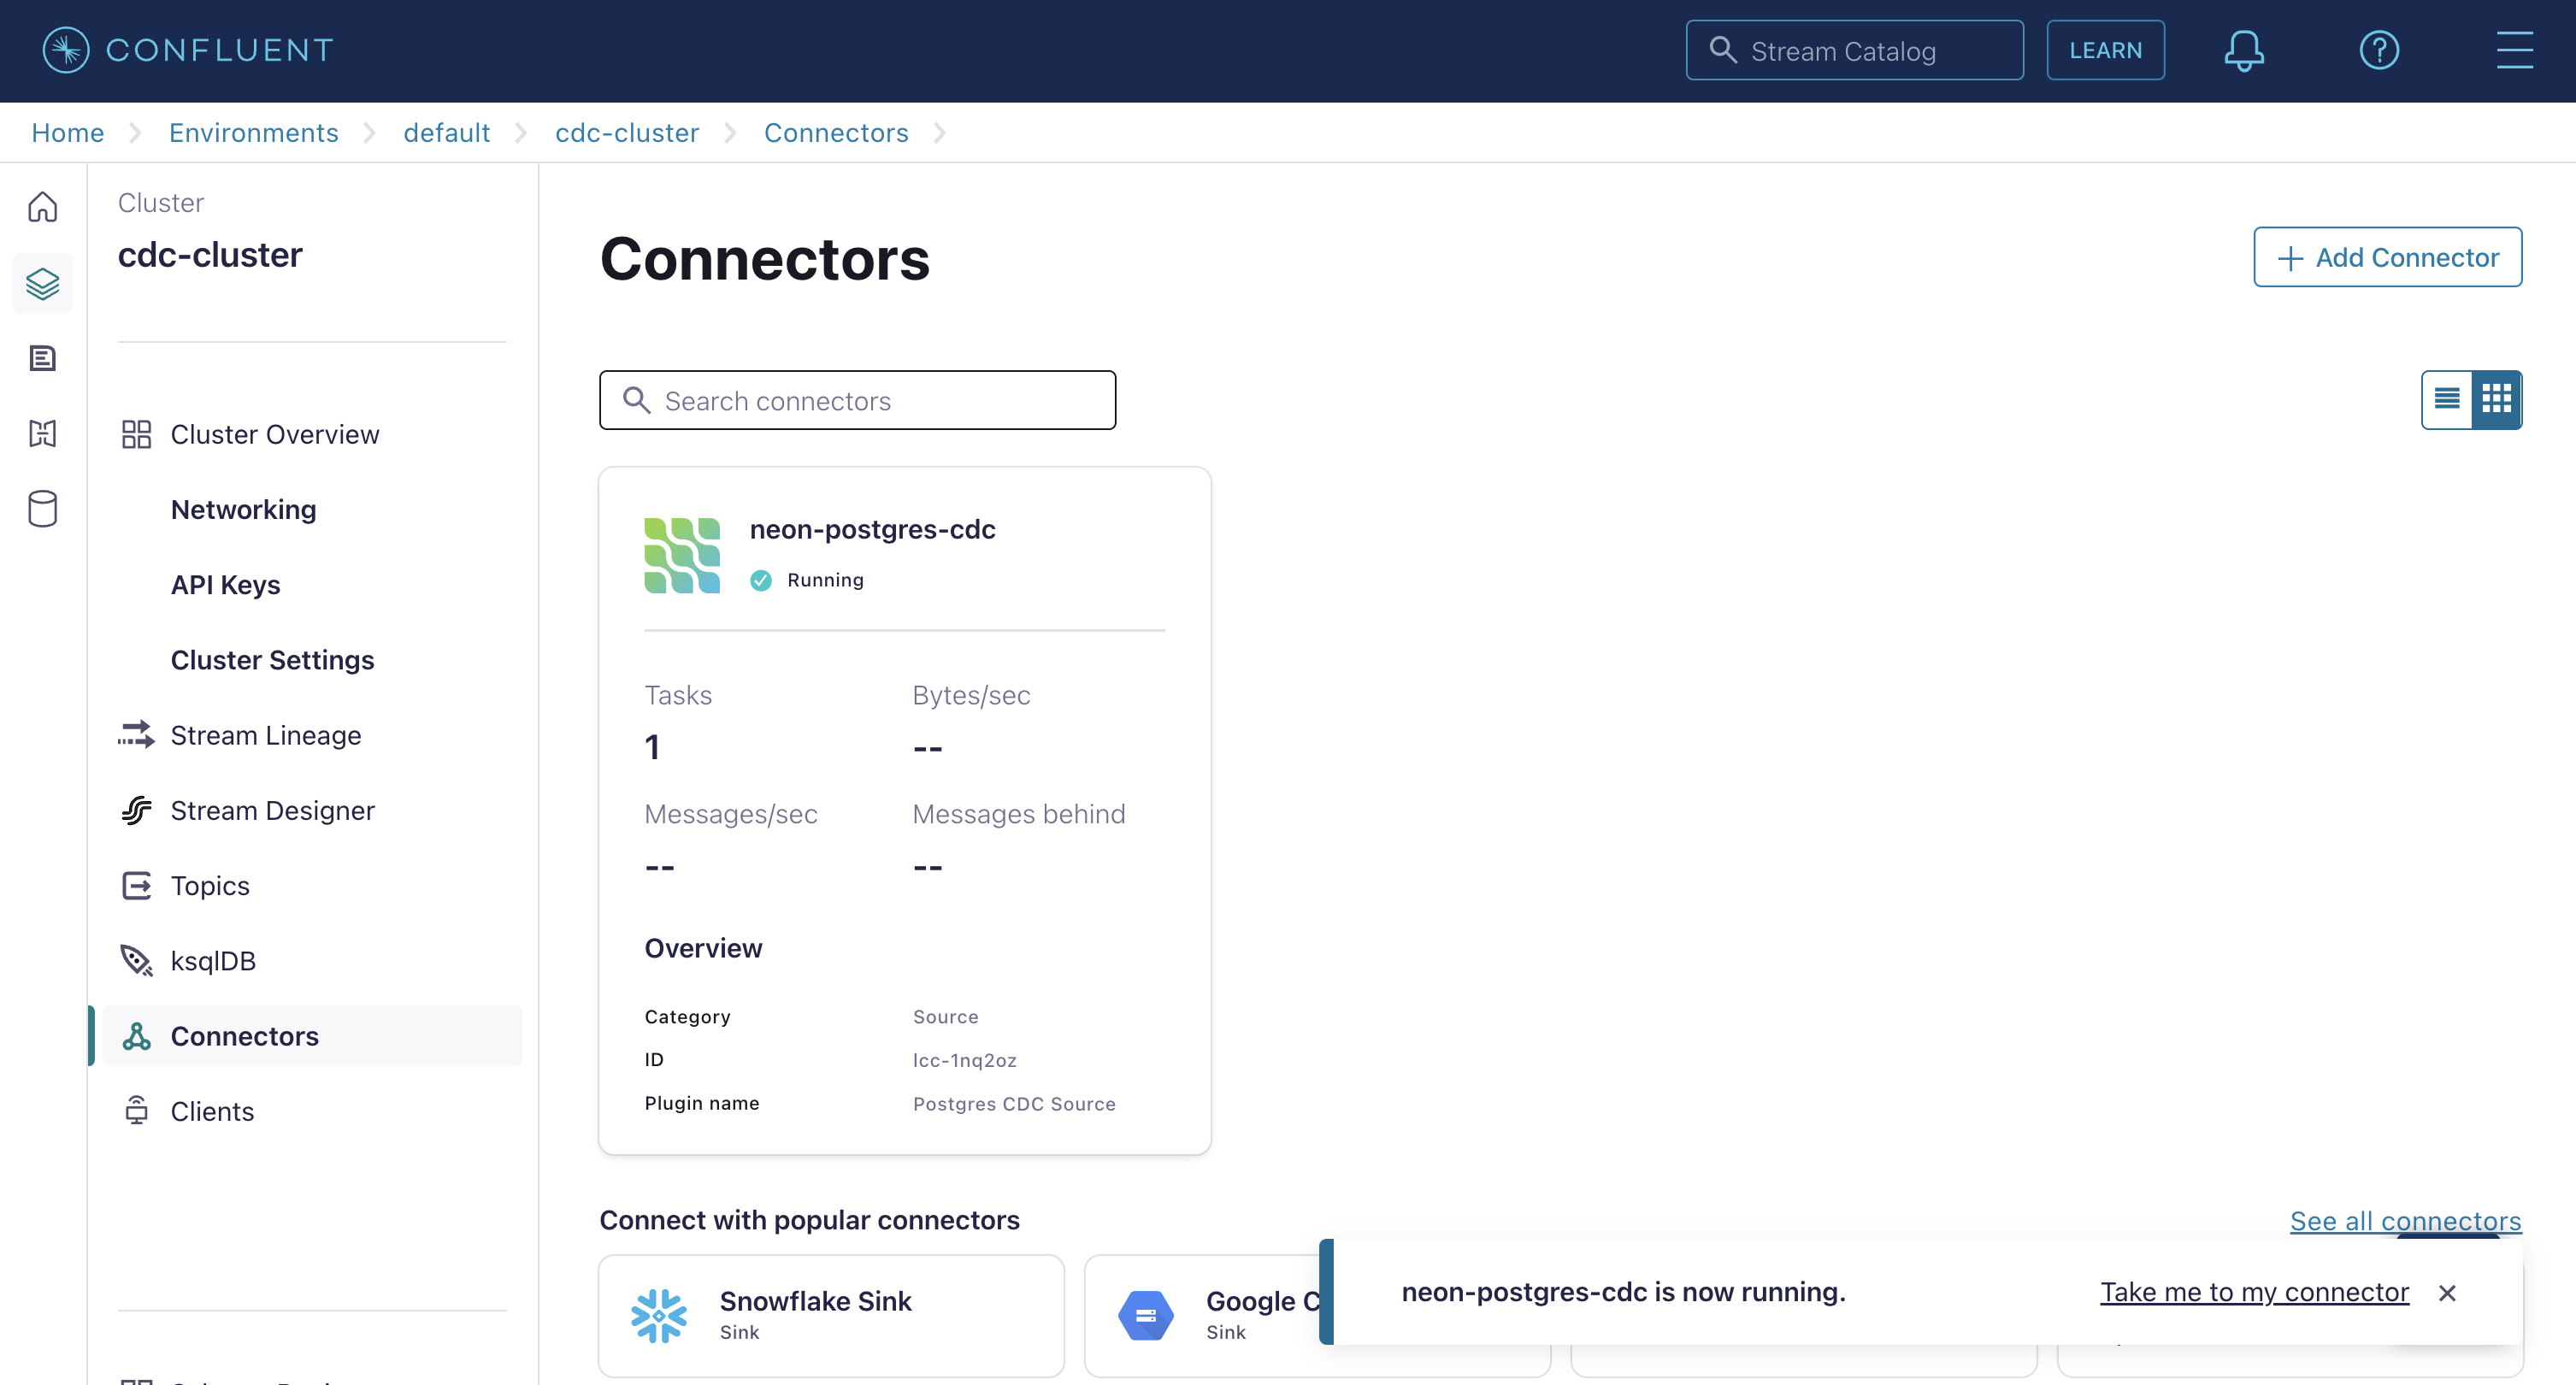This screenshot has width=2576, height=1385.
Task: Click the Connectors sidebar icon
Action: click(x=136, y=1036)
